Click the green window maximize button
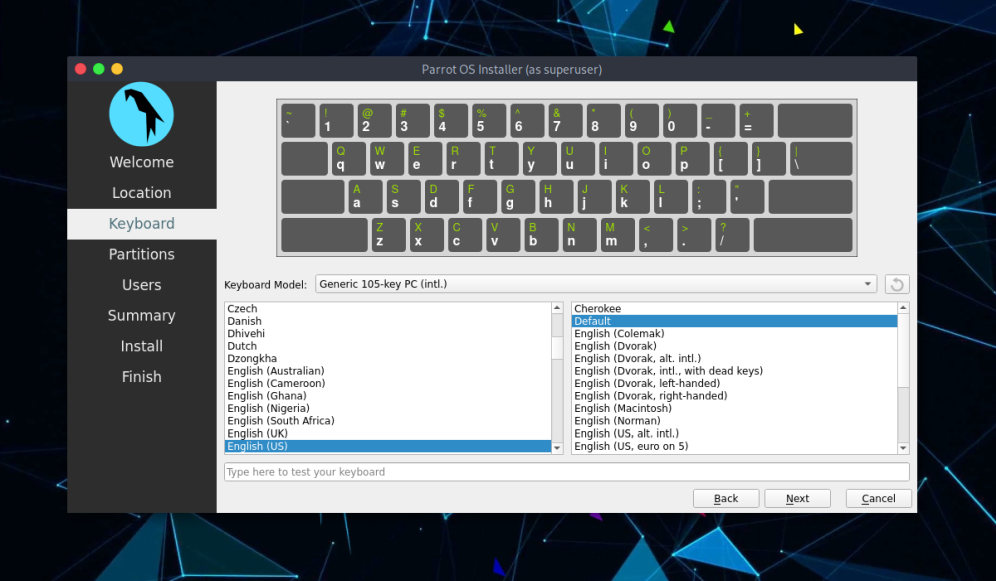The width and height of the screenshot is (996, 581). pos(98,69)
